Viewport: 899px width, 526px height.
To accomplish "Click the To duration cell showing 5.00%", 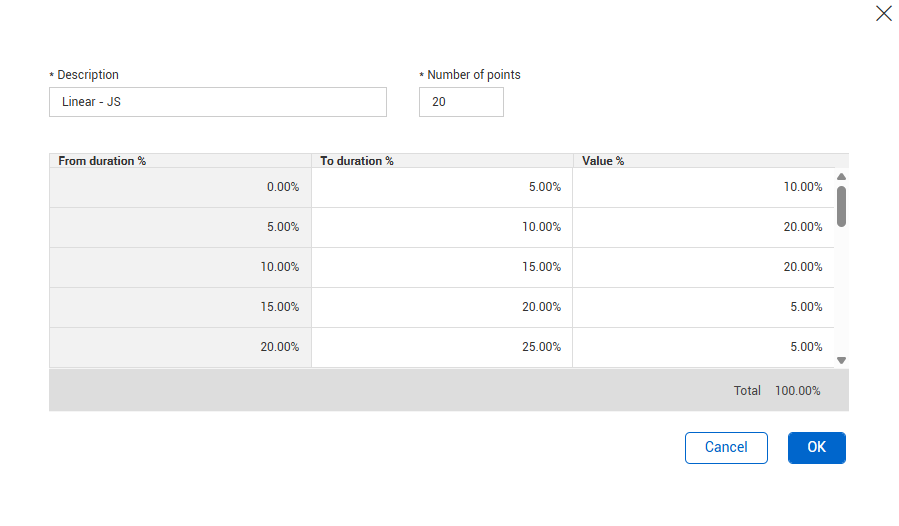I will tap(441, 187).
